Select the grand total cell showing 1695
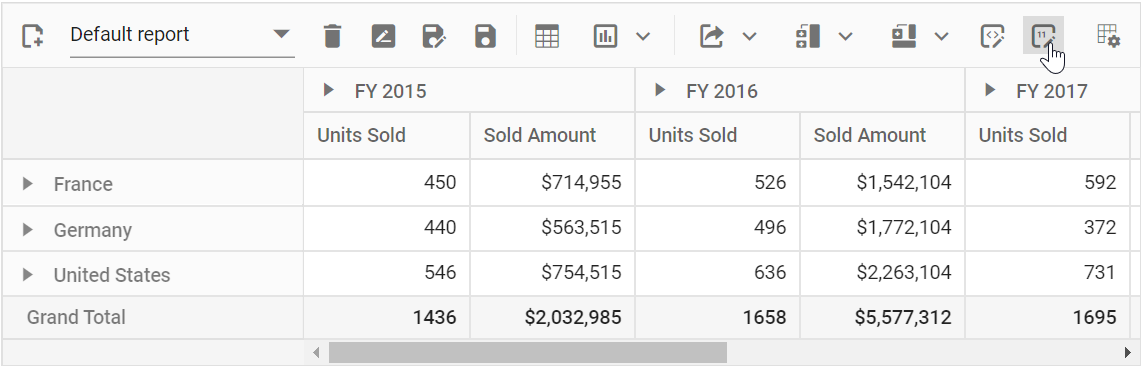This screenshot has width=1144, height=368. click(1048, 318)
